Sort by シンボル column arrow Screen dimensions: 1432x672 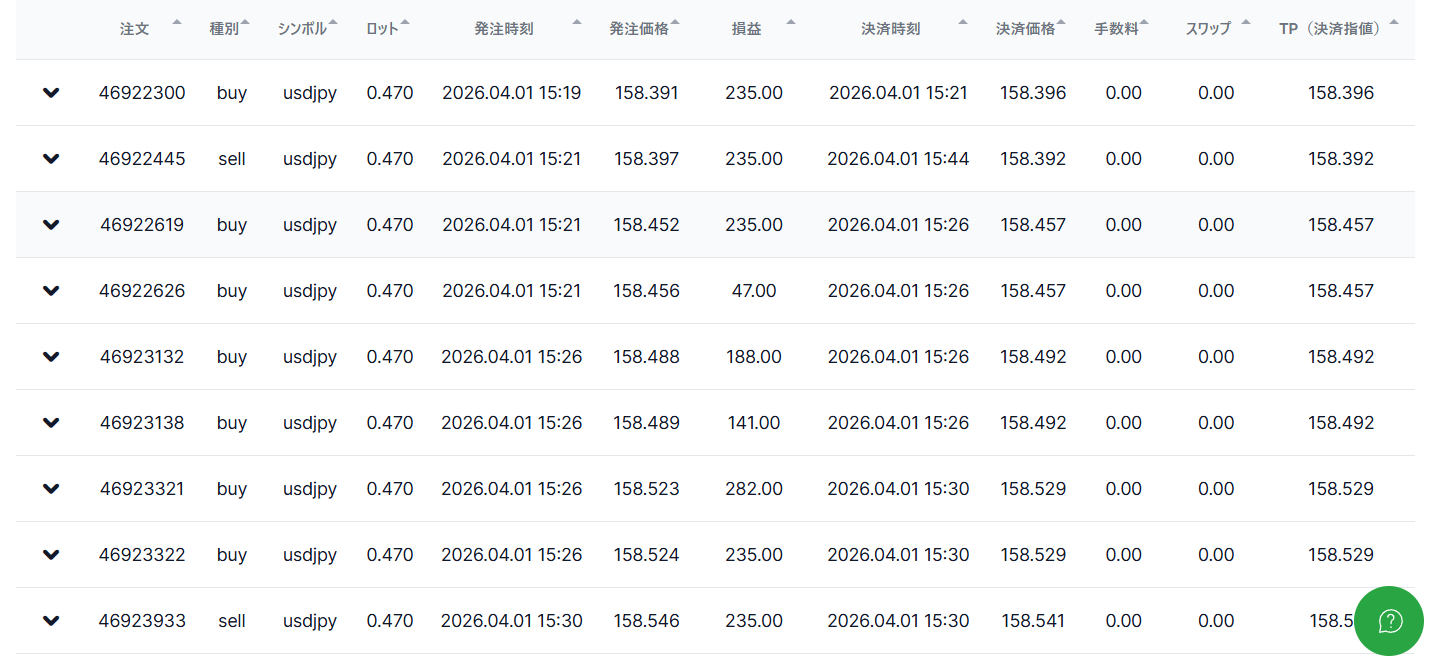333,22
